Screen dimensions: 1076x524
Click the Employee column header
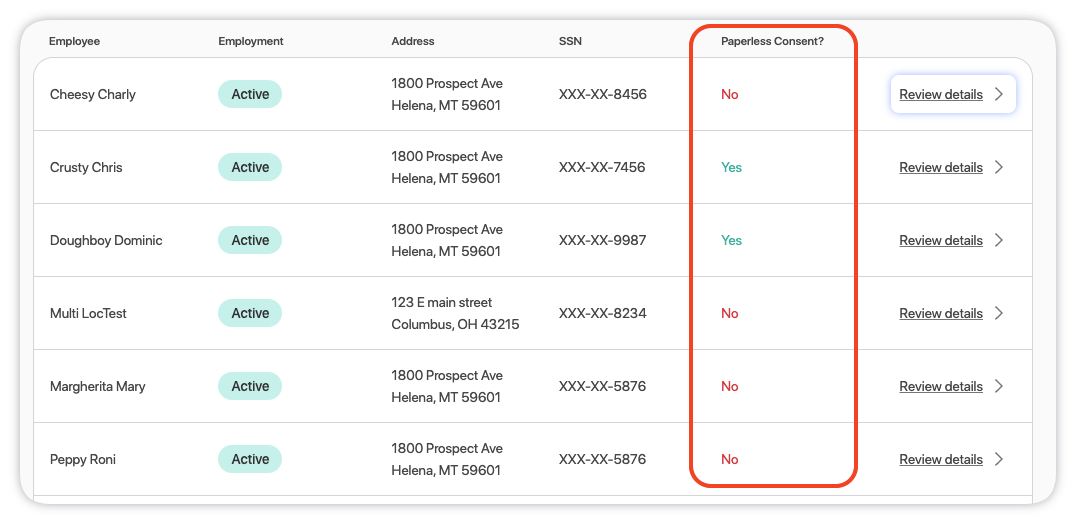coord(74,42)
